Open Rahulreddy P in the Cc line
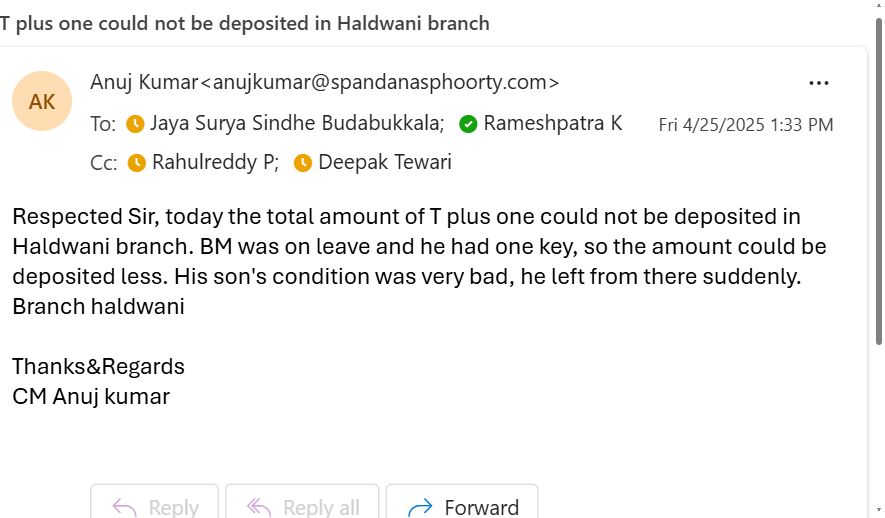Screen dimensions: 885x518 215,162
